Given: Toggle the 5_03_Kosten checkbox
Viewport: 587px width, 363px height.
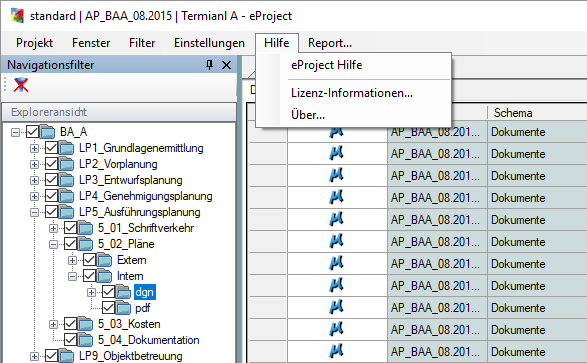Looking at the screenshot, I should click(x=70, y=324).
